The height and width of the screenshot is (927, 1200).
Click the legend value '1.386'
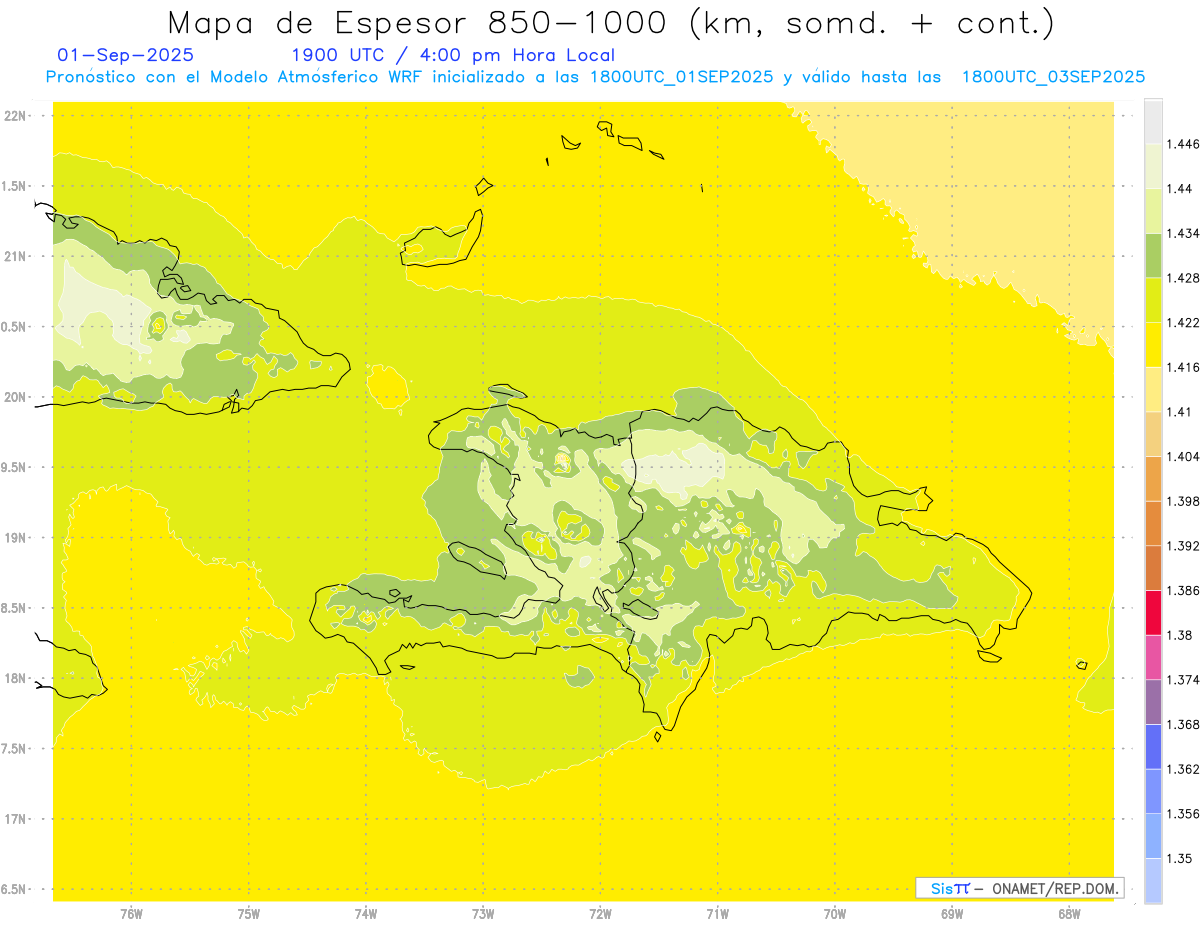tap(1183, 590)
